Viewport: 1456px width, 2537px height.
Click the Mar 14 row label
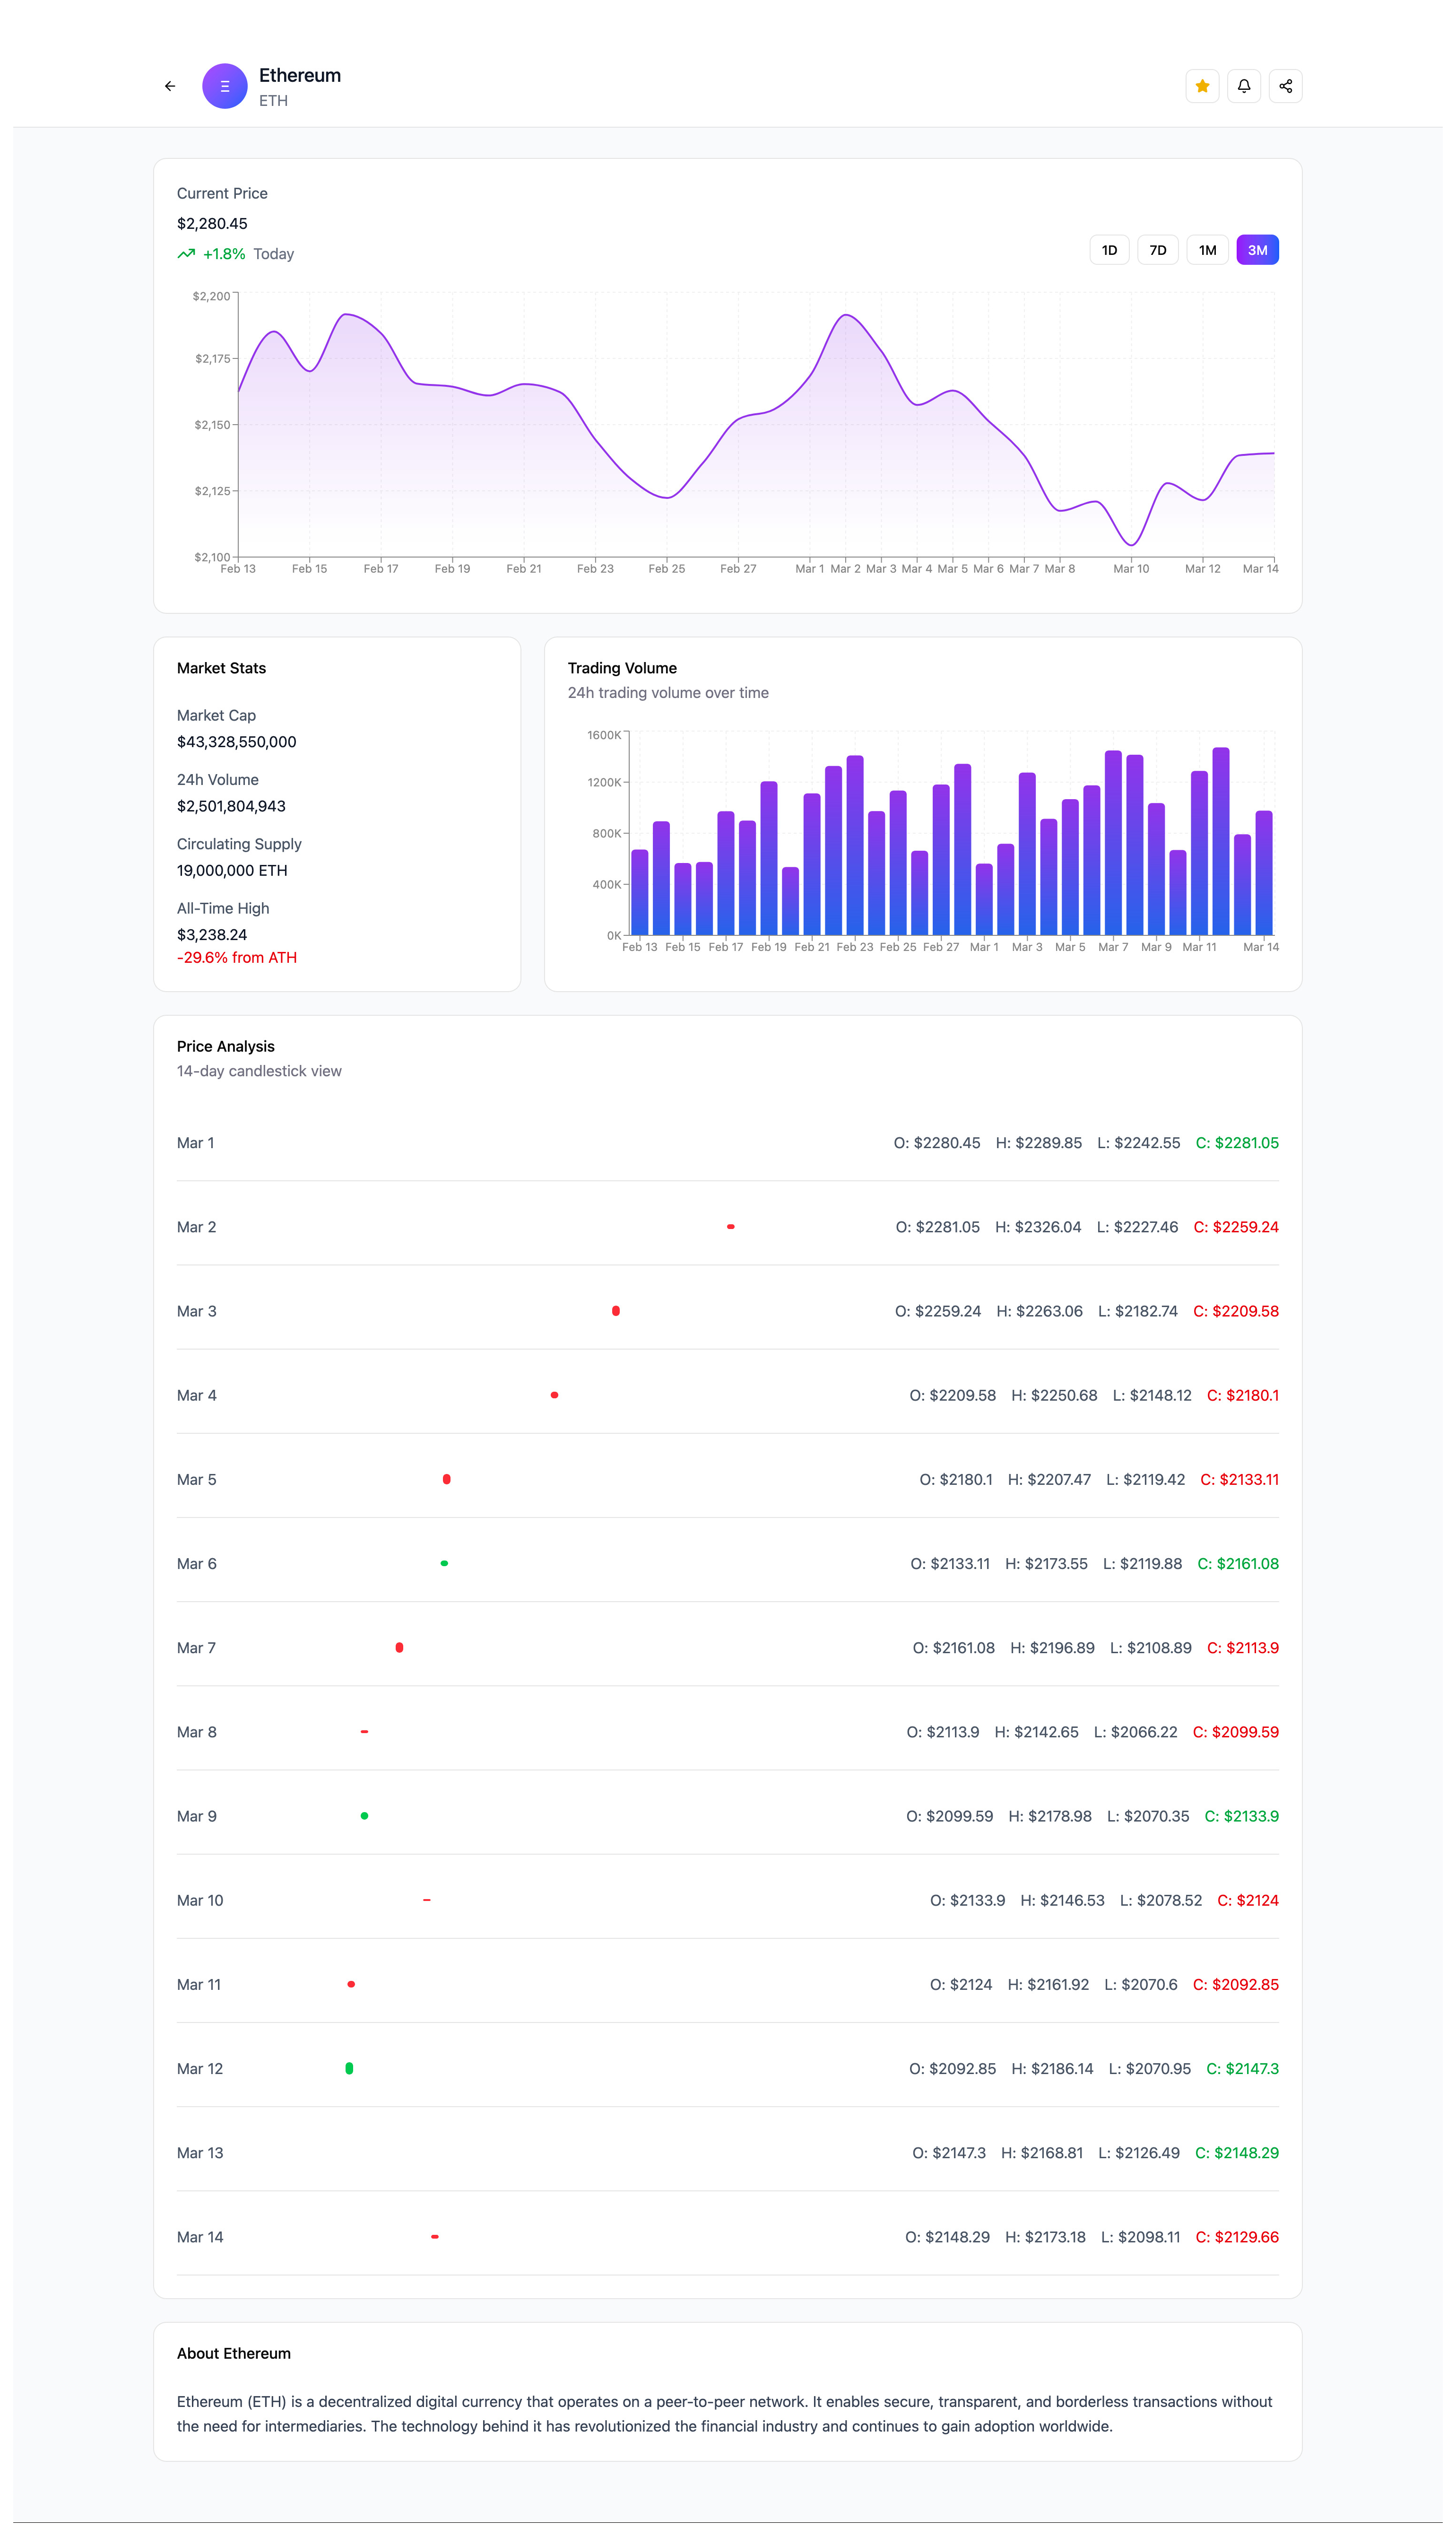pos(200,2237)
